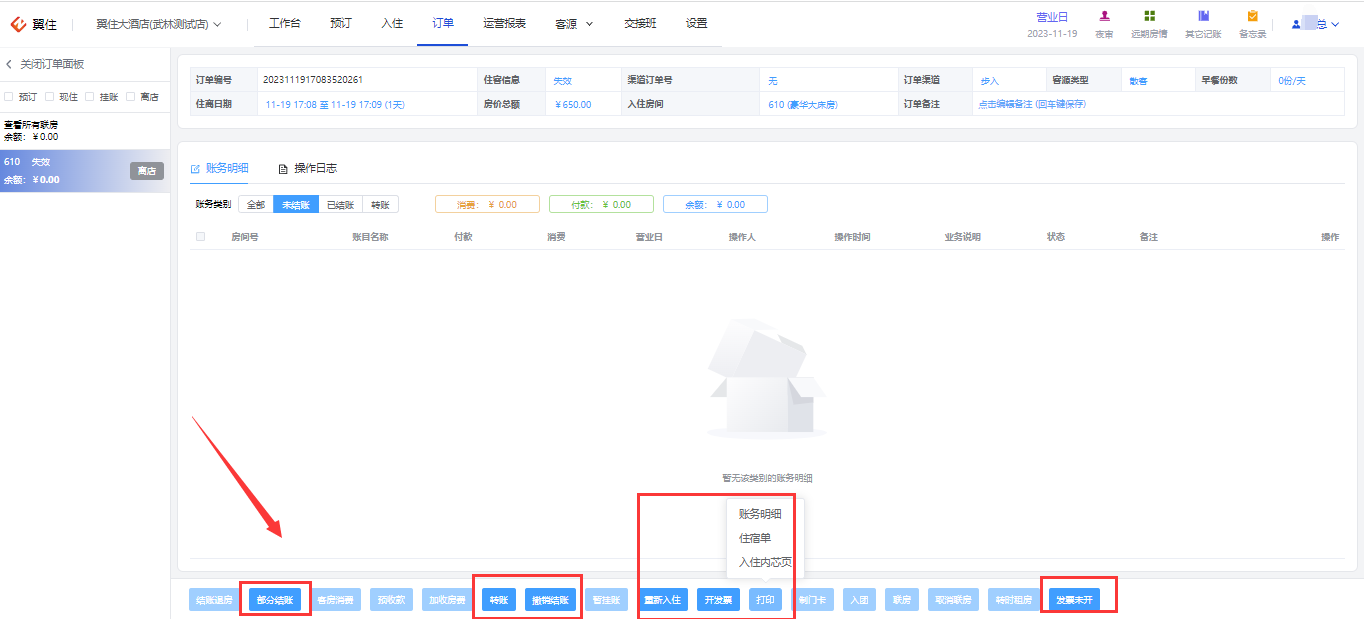The width and height of the screenshot is (1364, 619).
Task: Open the 夜审 night audit icon
Action: click(1104, 16)
